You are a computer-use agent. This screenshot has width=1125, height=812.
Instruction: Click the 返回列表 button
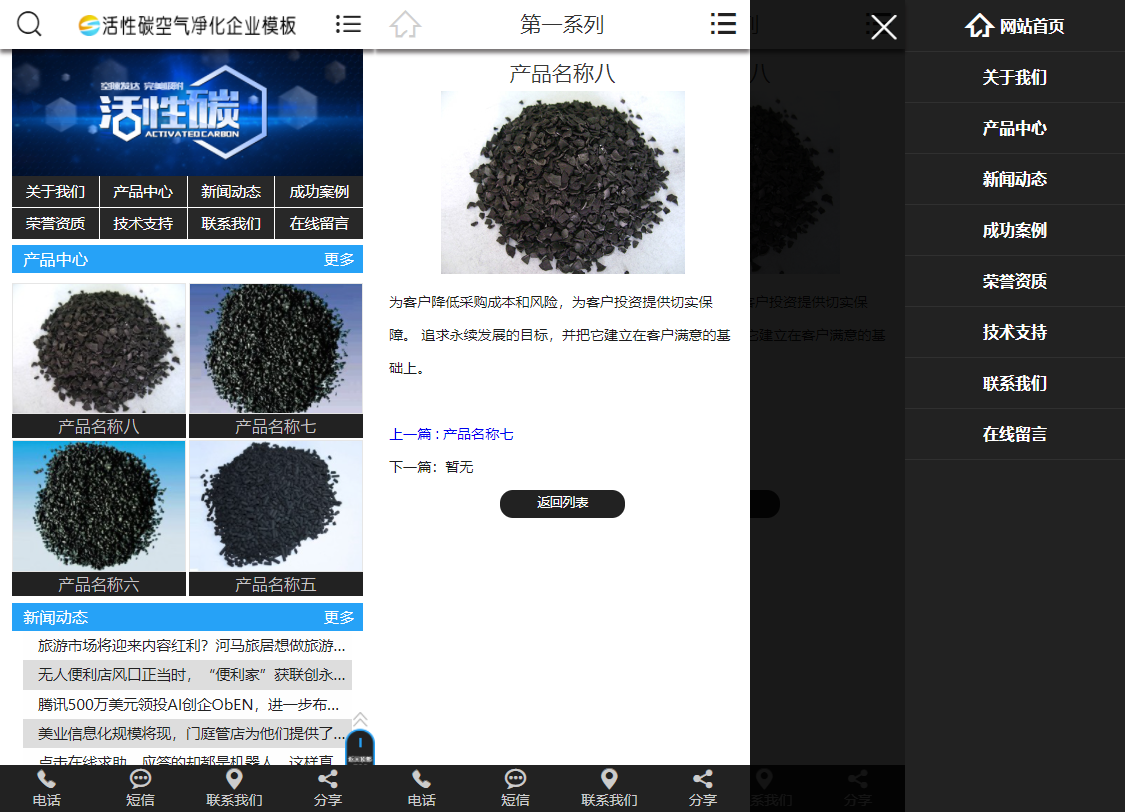pos(562,504)
